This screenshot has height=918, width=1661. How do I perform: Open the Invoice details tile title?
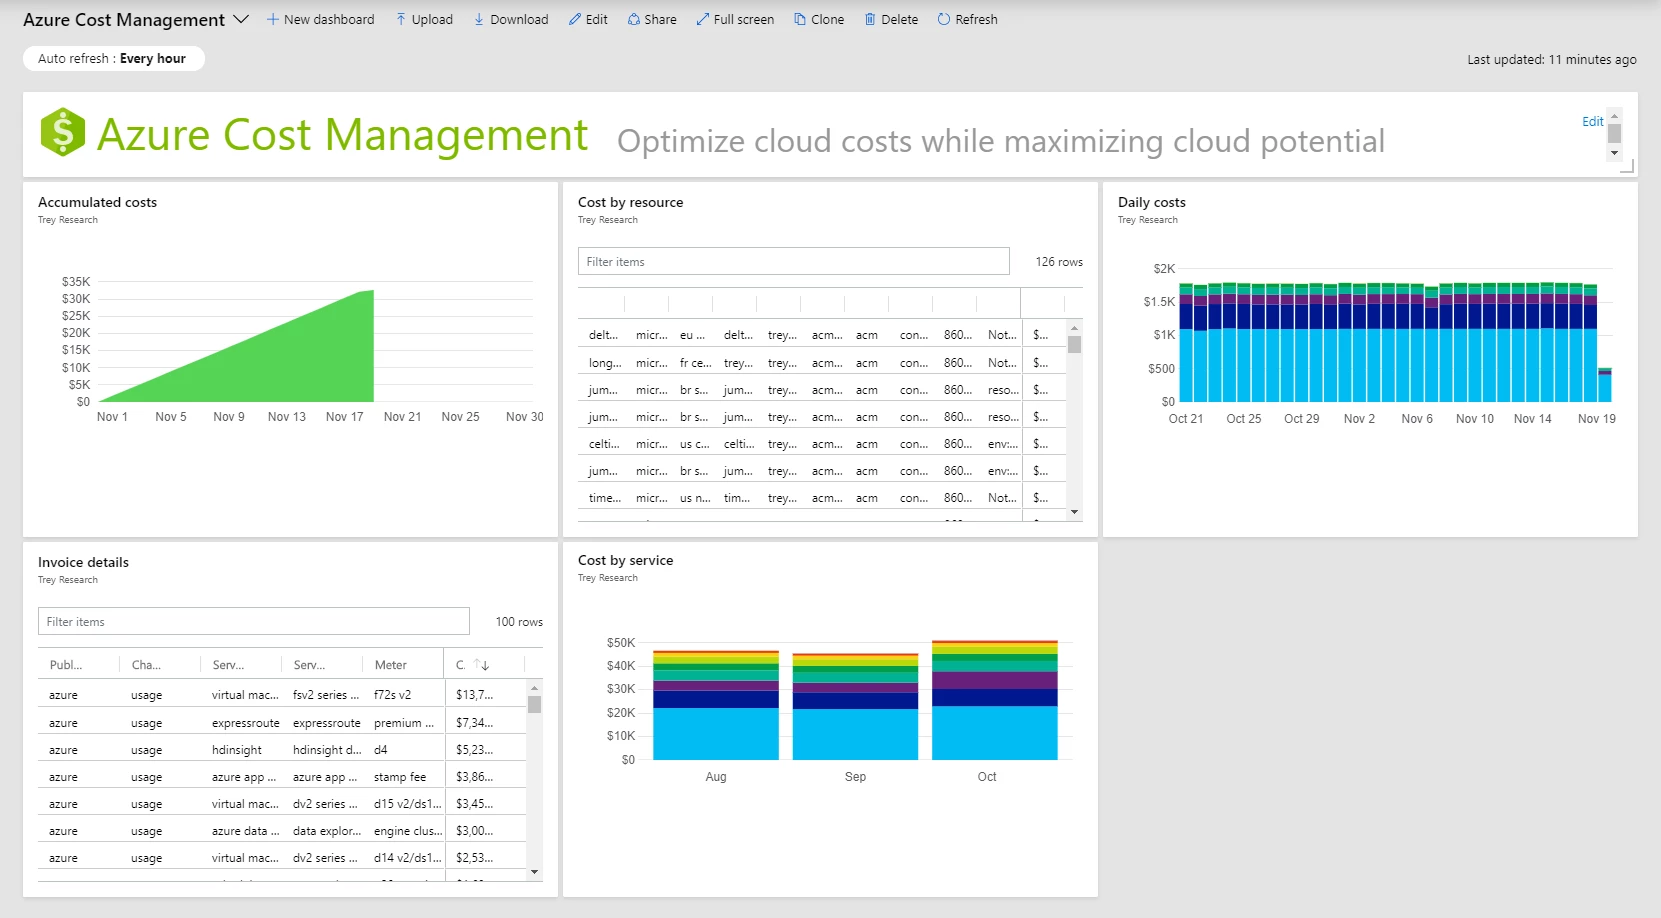[x=83, y=562]
